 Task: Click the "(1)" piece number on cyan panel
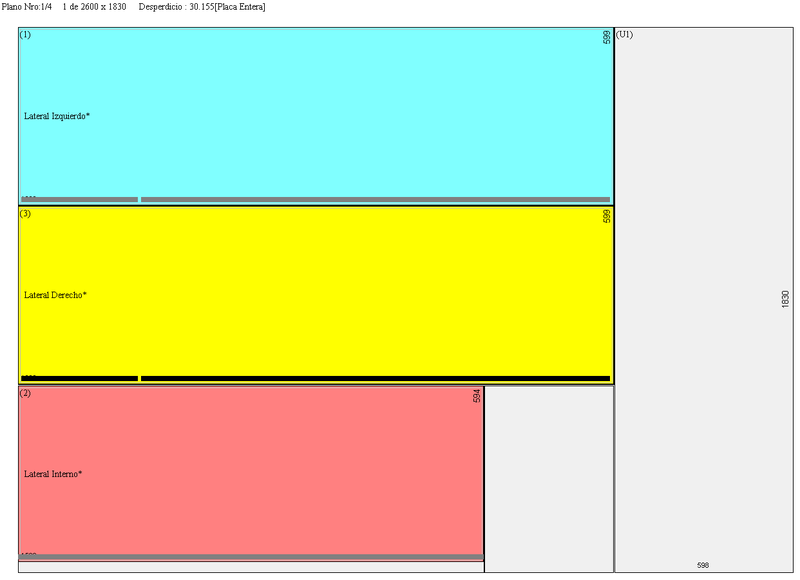pos(25,34)
